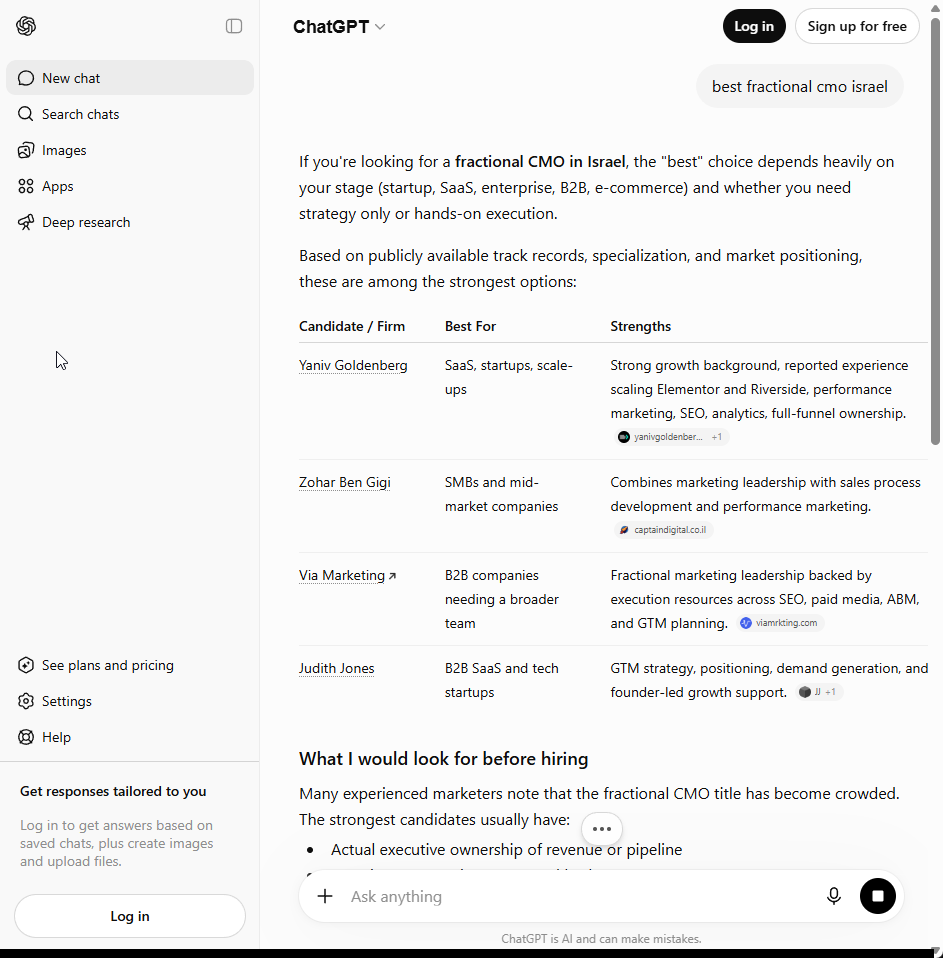The image size is (943, 958).
Task: Click 'Get responses tailored to you' text
Action: tap(113, 791)
